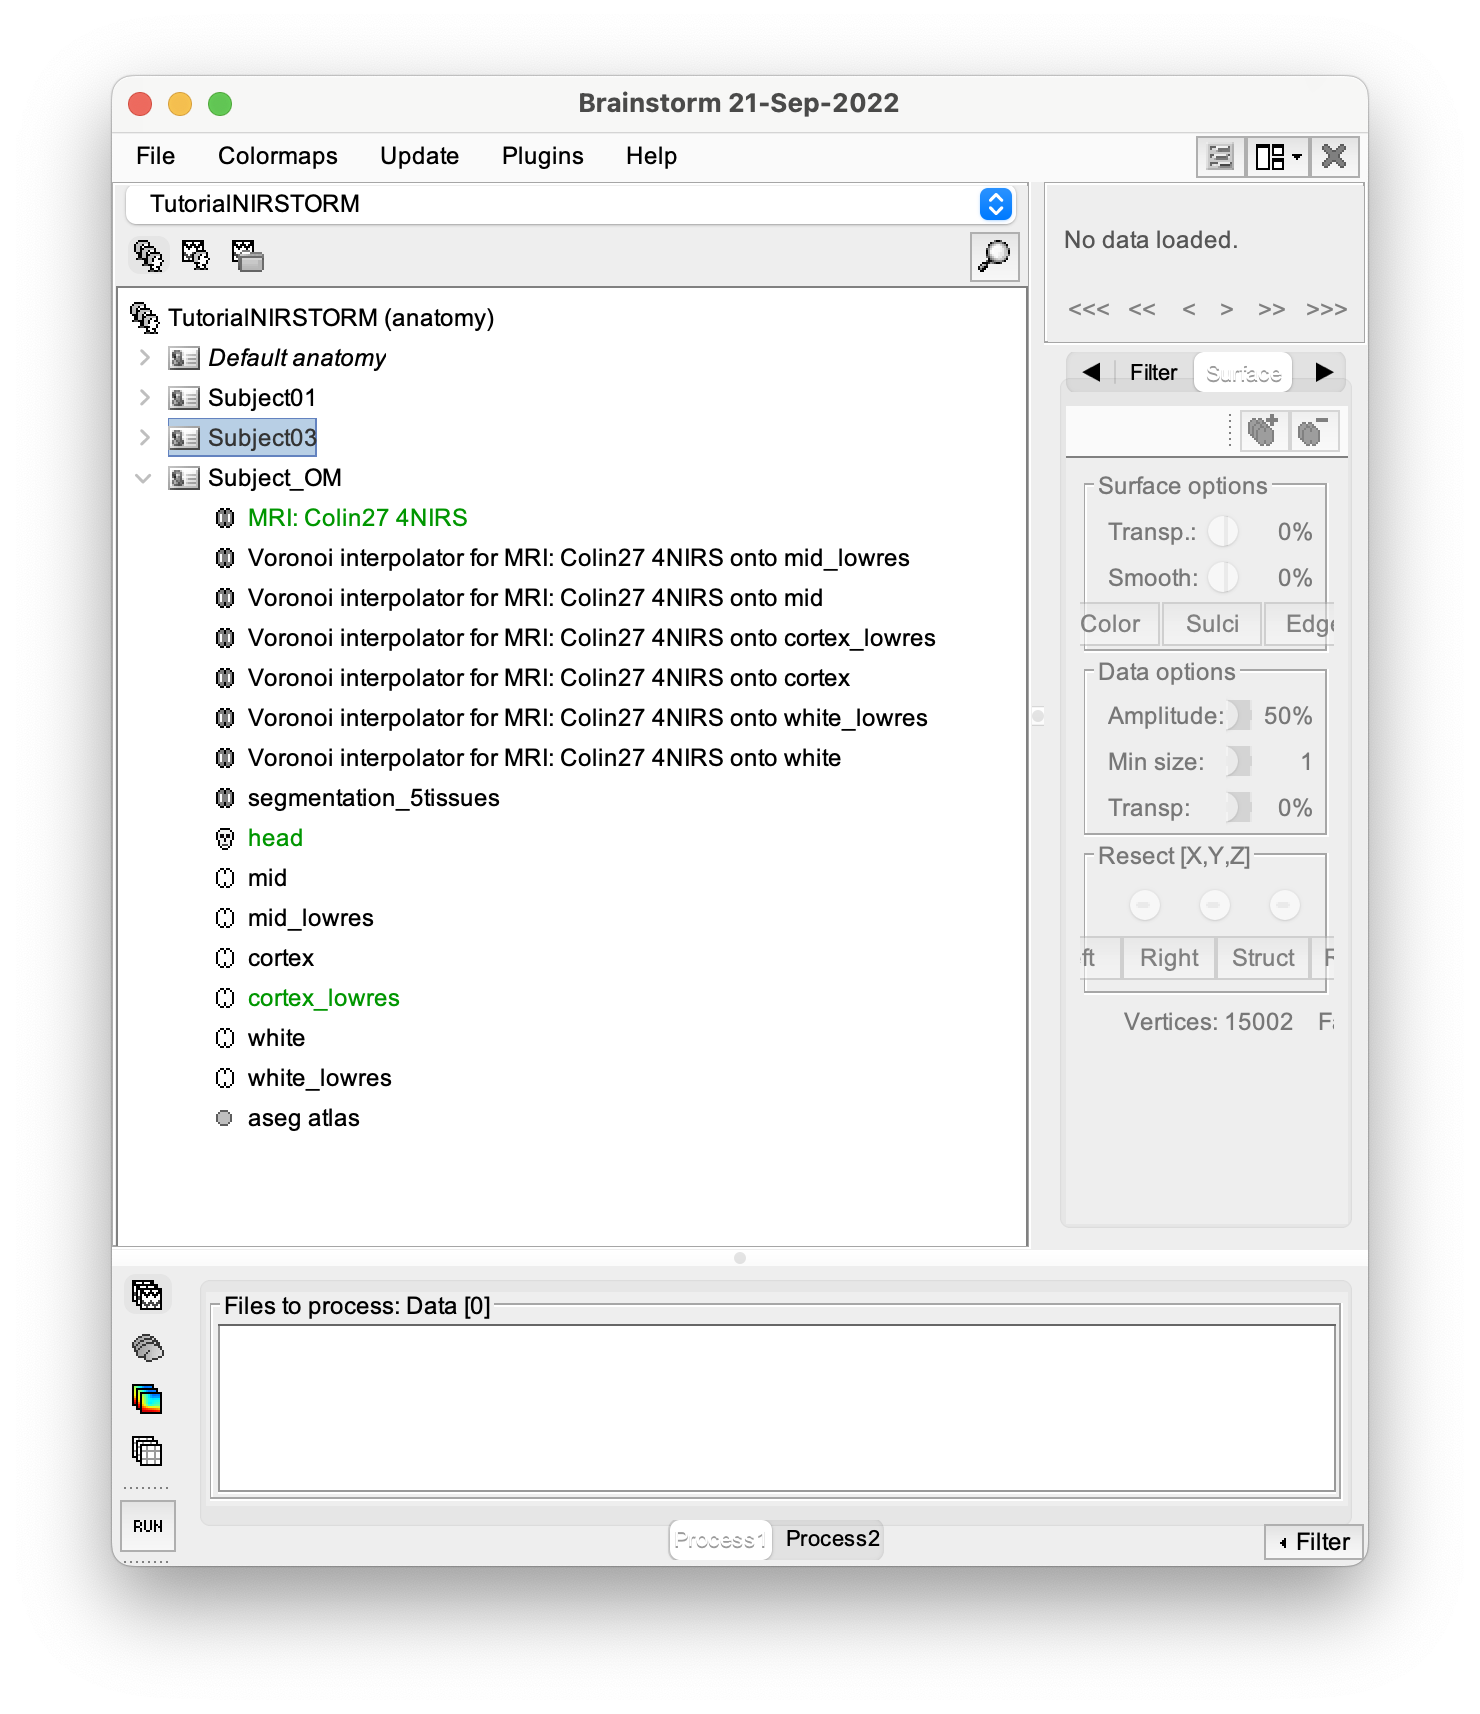Image resolution: width=1480 pixels, height=1714 pixels.
Task: Open the File menu
Action: (x=155, y=156)
